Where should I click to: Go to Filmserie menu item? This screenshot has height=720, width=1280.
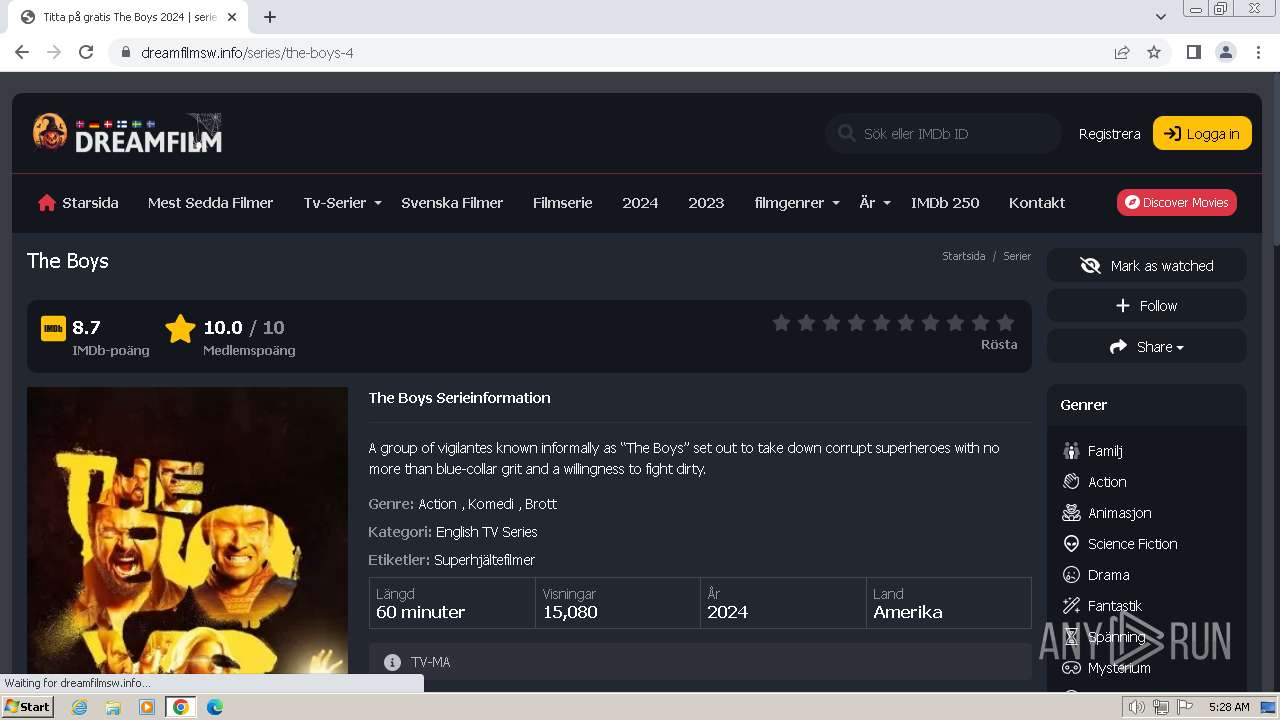[x=562, y=202]
